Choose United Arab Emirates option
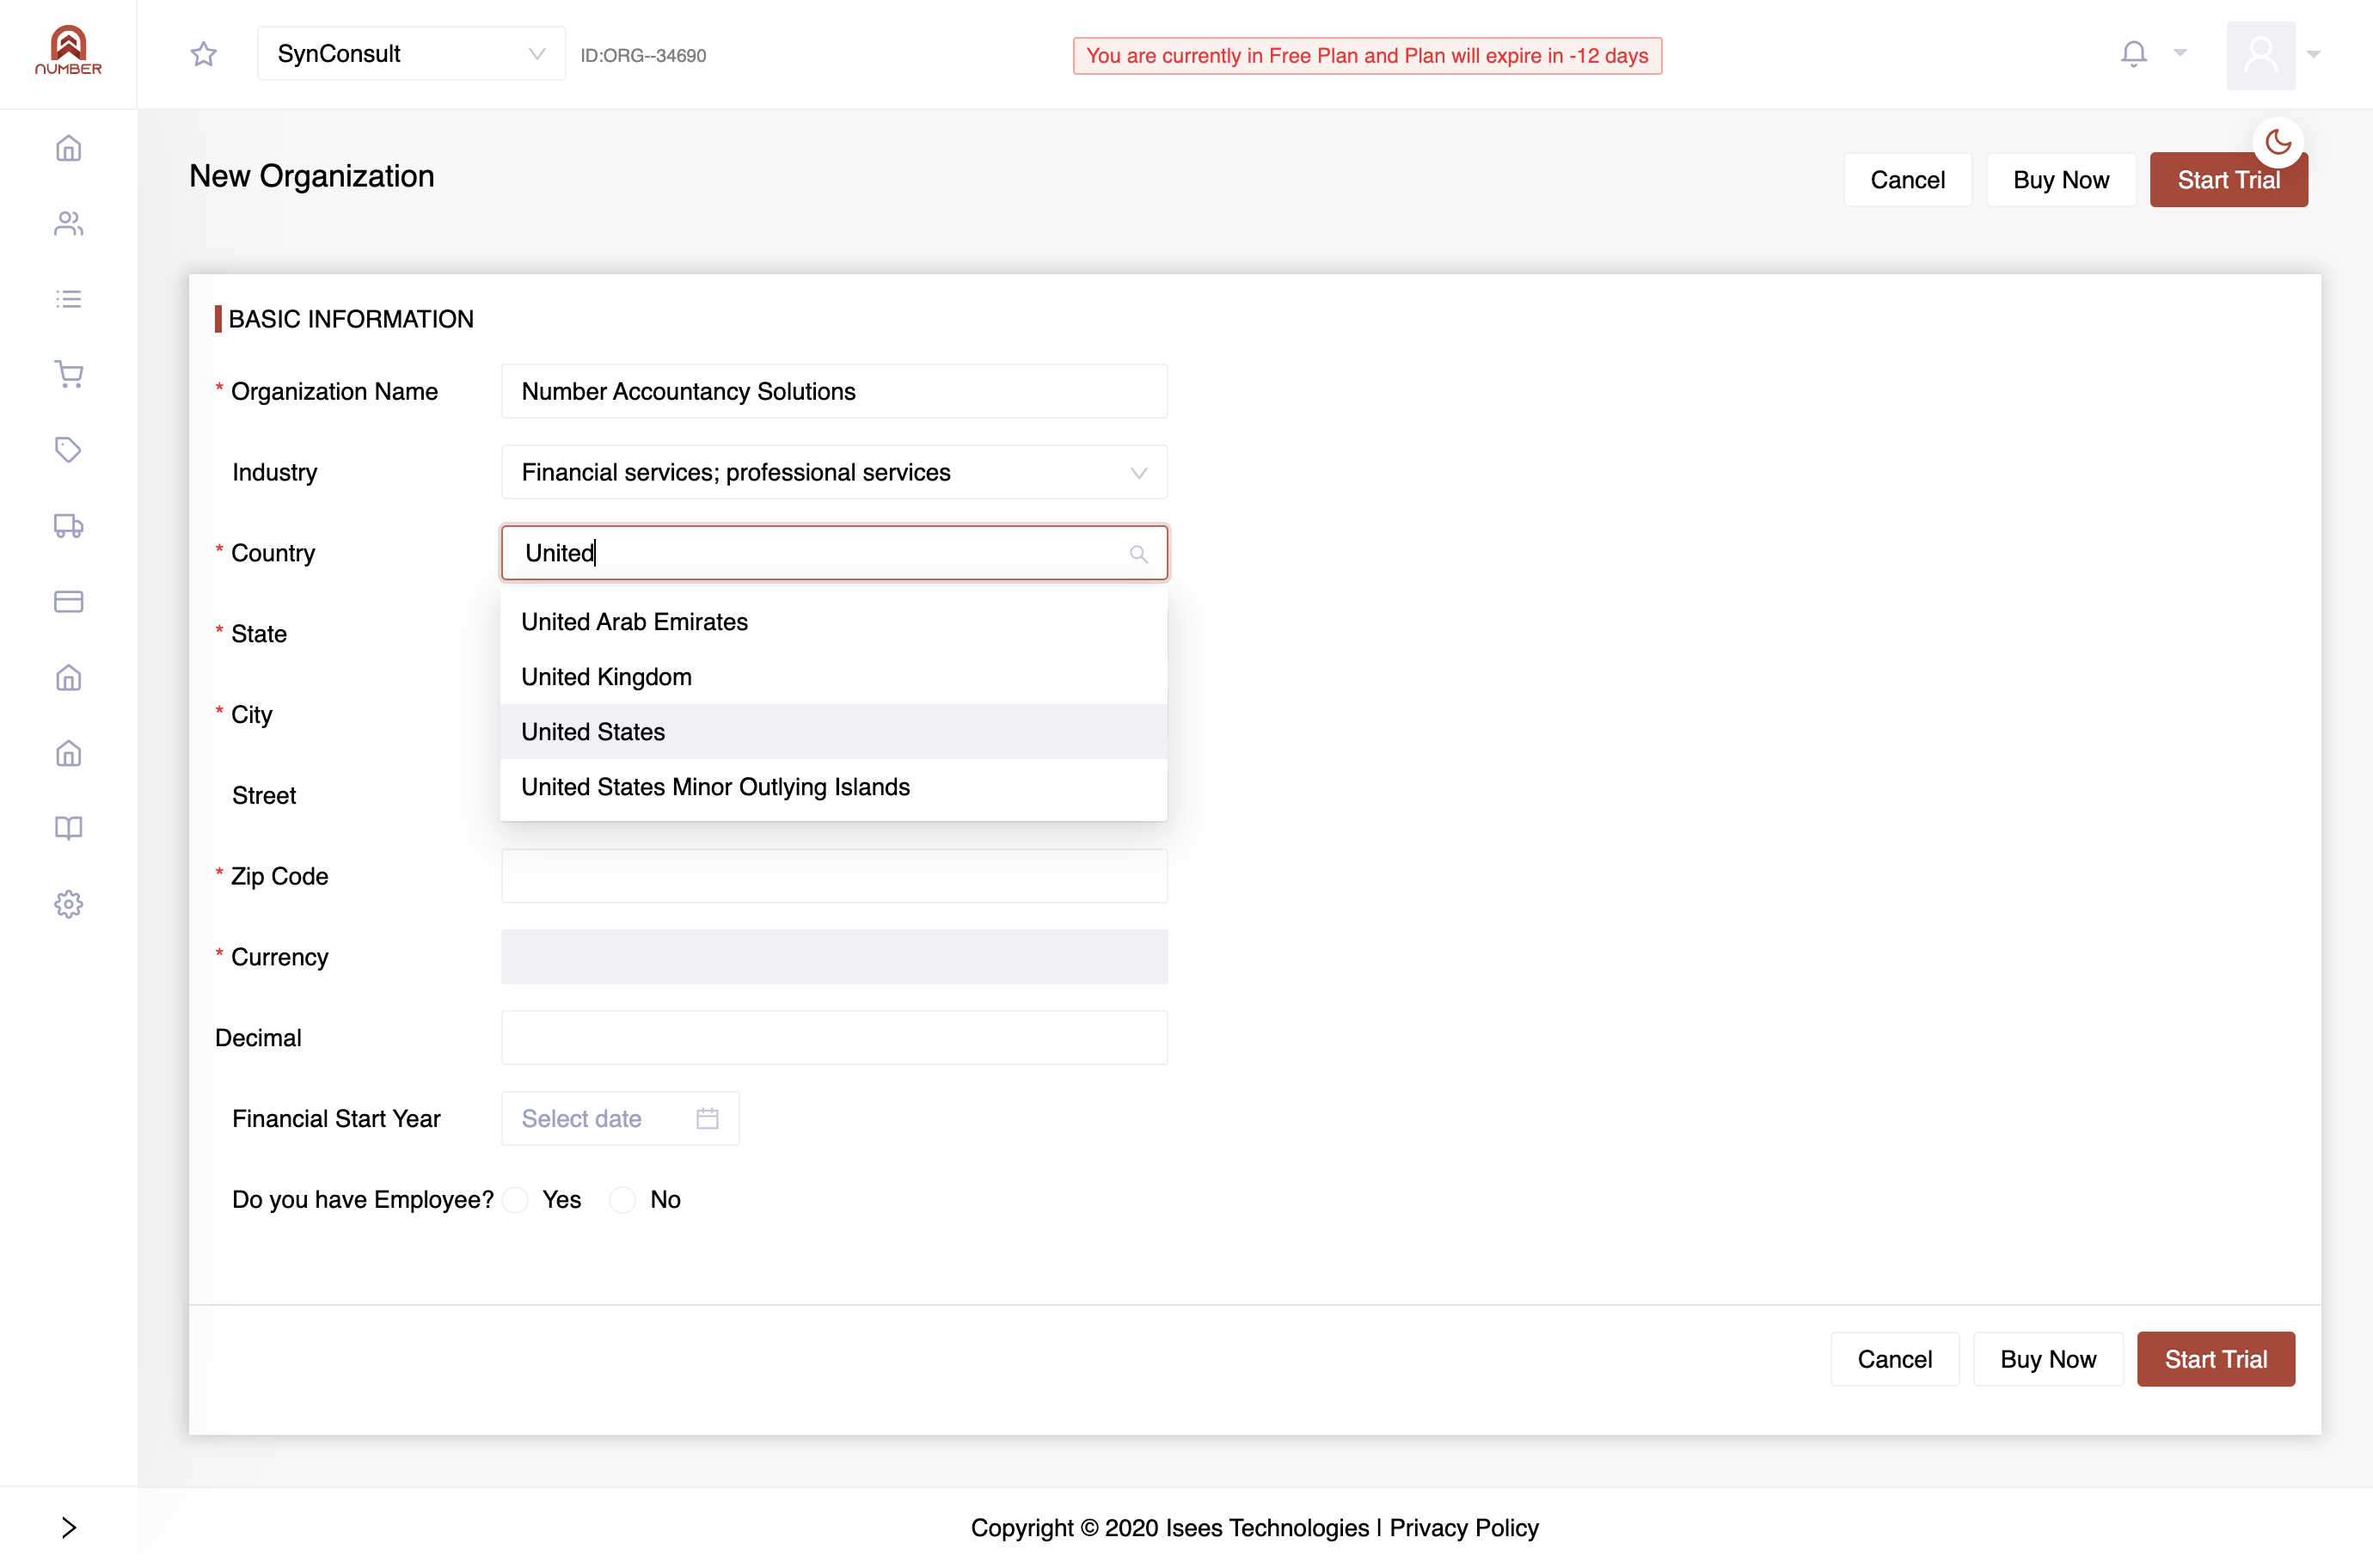Screen dimensions: 2373x1568 (x=833, y=622)
